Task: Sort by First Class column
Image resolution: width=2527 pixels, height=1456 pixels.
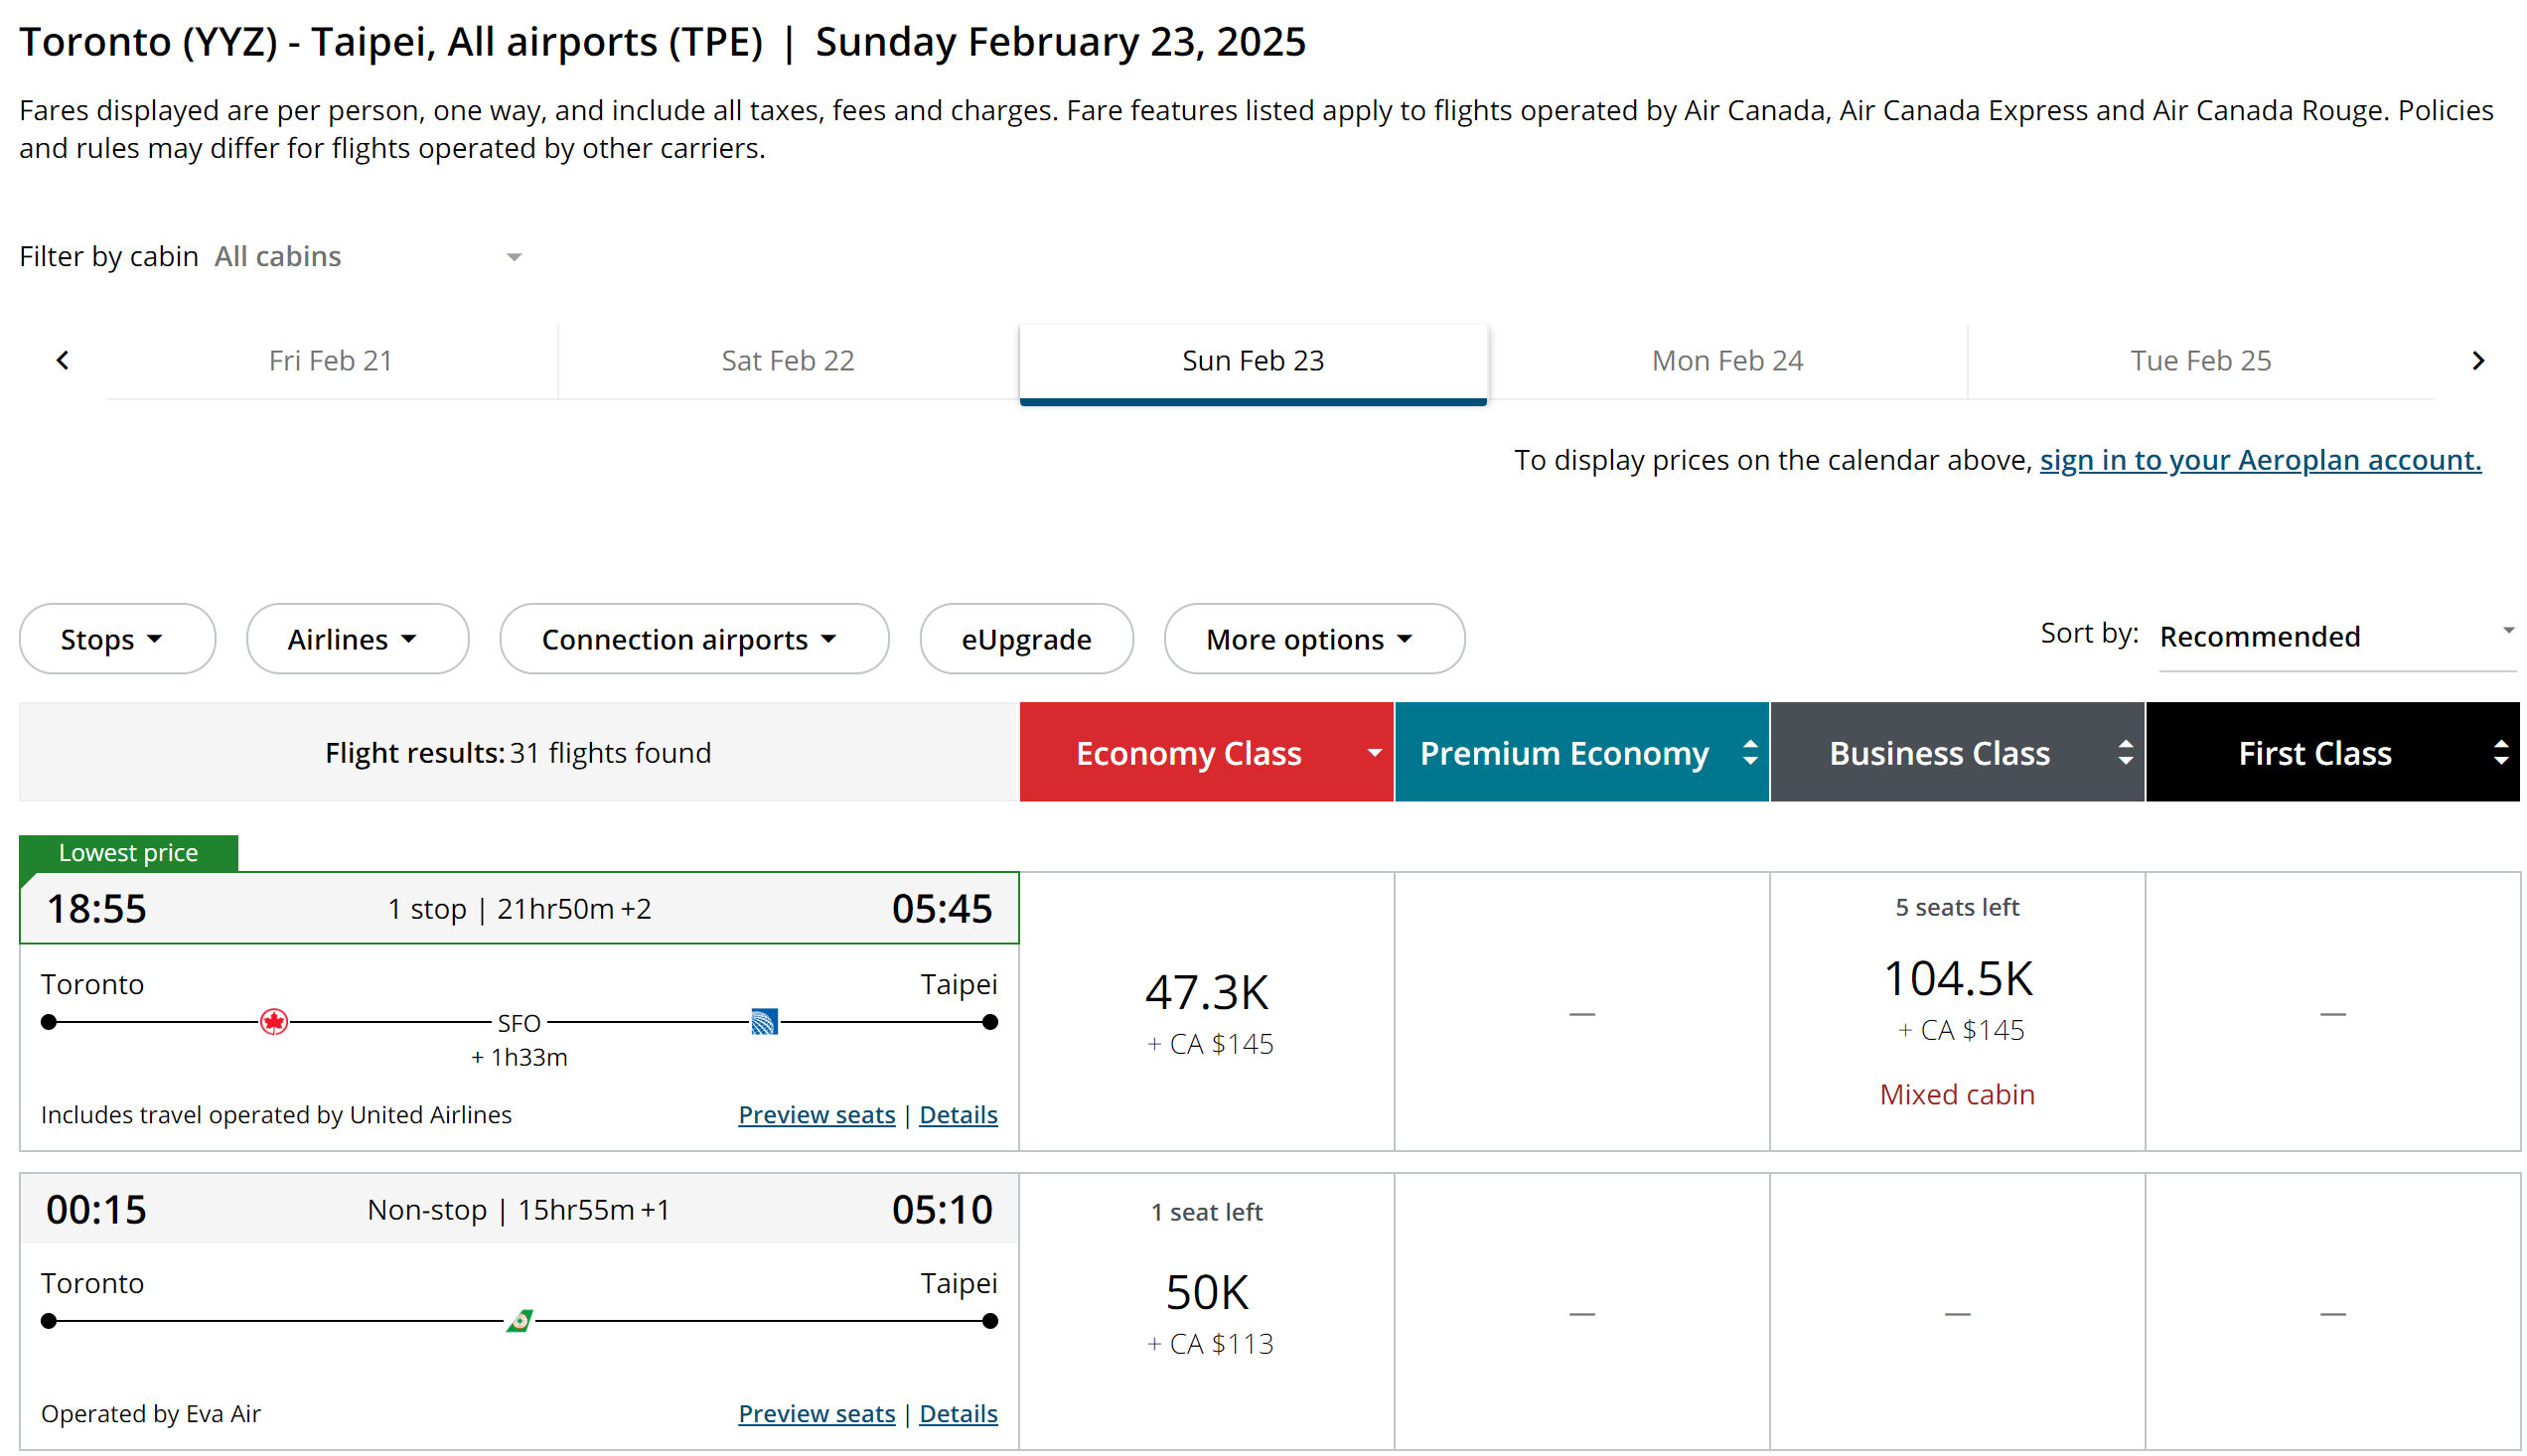Action: [2332, 752]
